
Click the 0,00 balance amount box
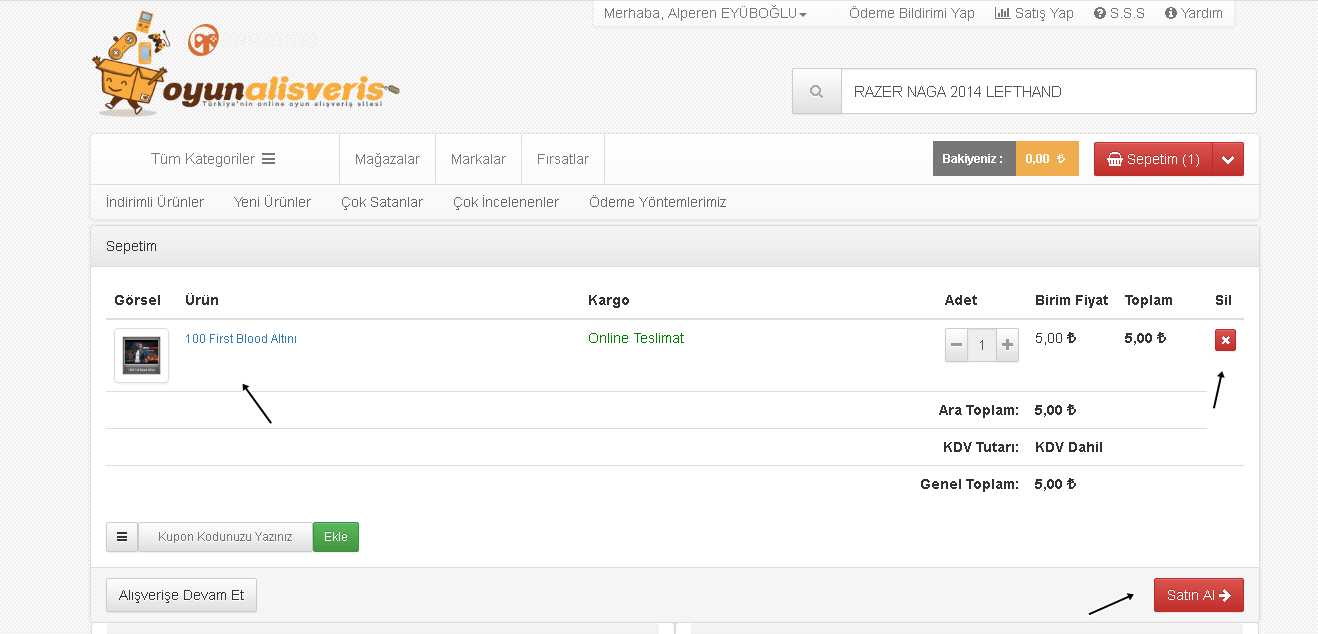click(1047, 159)
